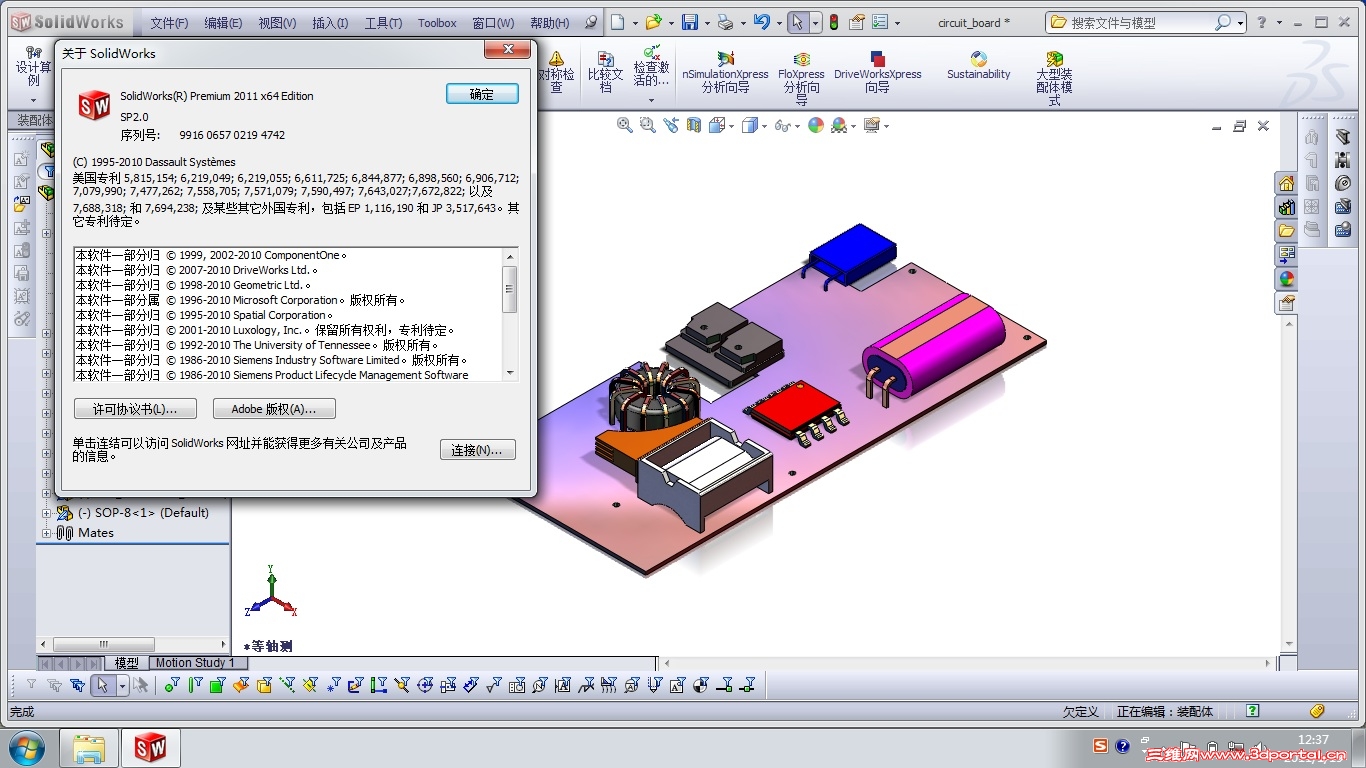Image resolution: width=1366 pixels, height=768 pixels.
Task: Switch to the 模型 tab
Action: [127, 663]
